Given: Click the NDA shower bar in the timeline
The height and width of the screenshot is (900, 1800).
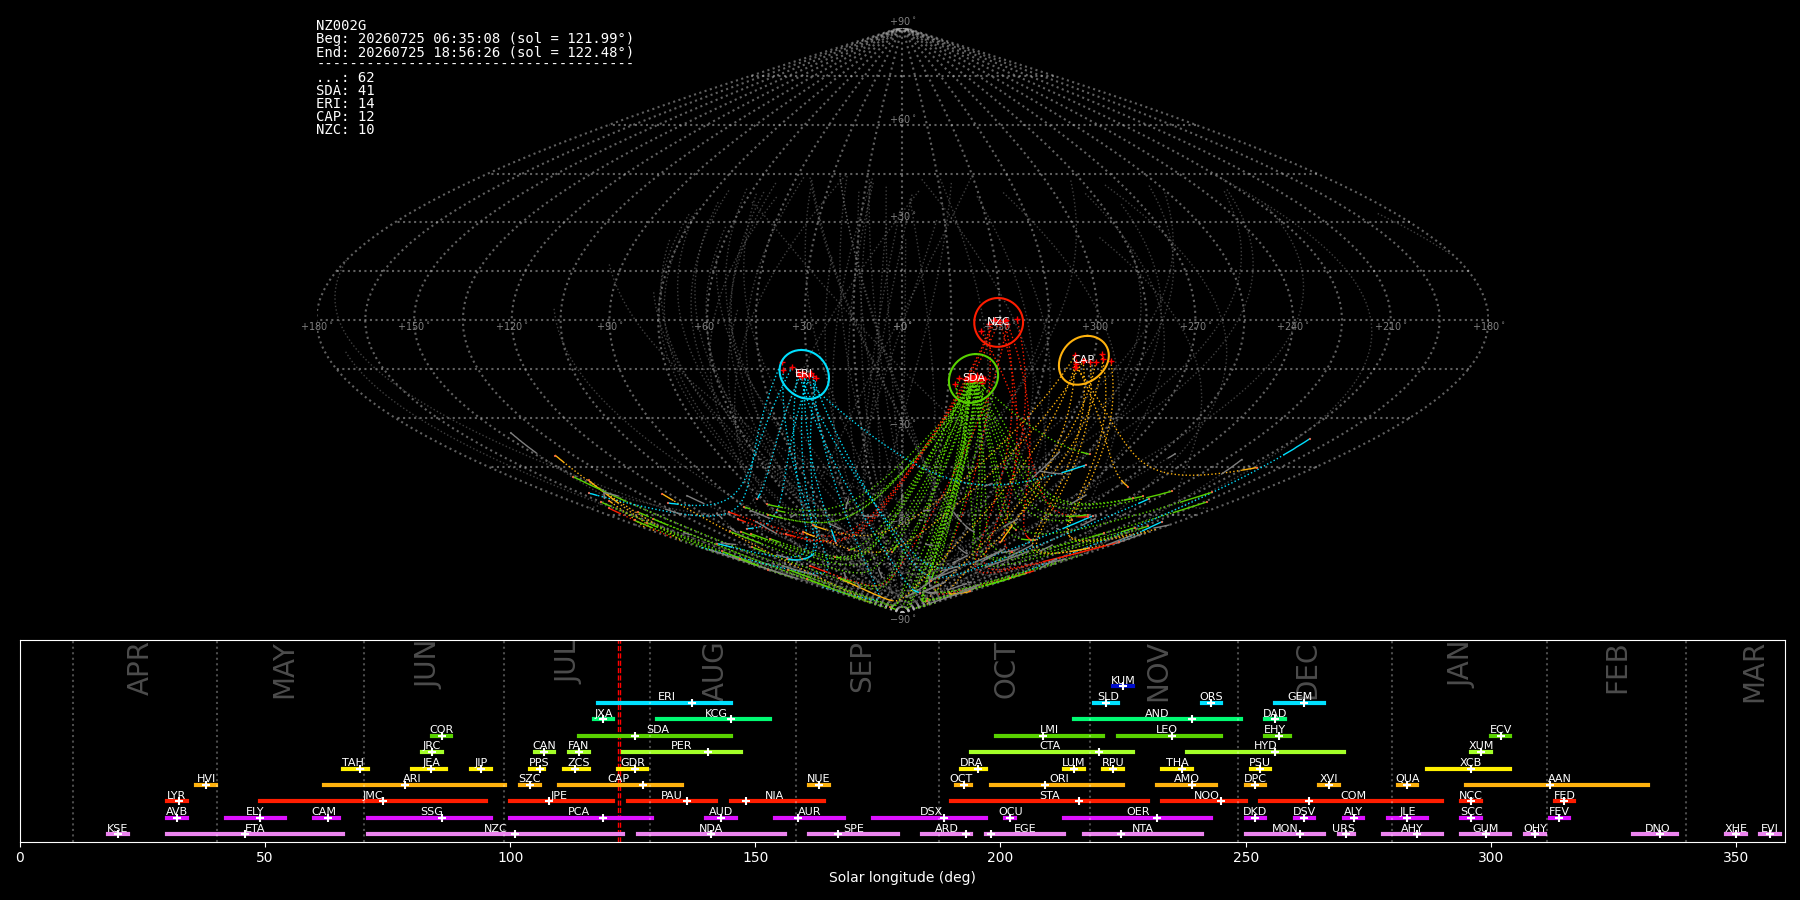Looking at the screenshot, I should coord(711,834).
